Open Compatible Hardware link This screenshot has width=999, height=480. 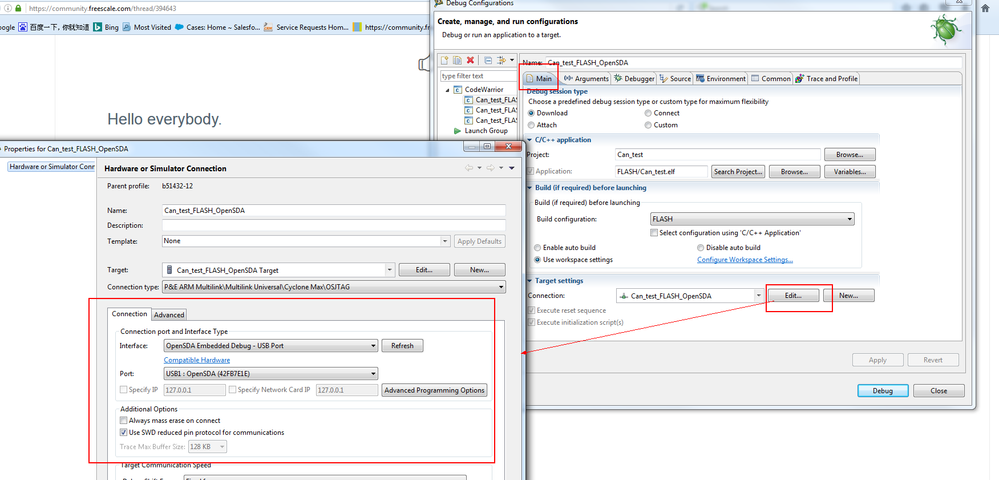(x=197, y=360)
